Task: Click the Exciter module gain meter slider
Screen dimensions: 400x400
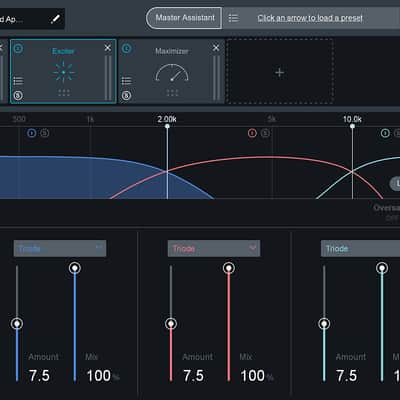Action: pyautogui.click(x=108, y=78)
